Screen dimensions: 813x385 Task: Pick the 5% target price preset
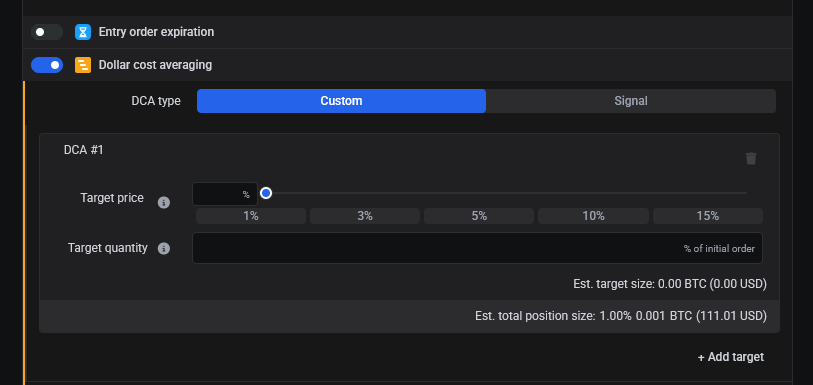pos(479,216)
